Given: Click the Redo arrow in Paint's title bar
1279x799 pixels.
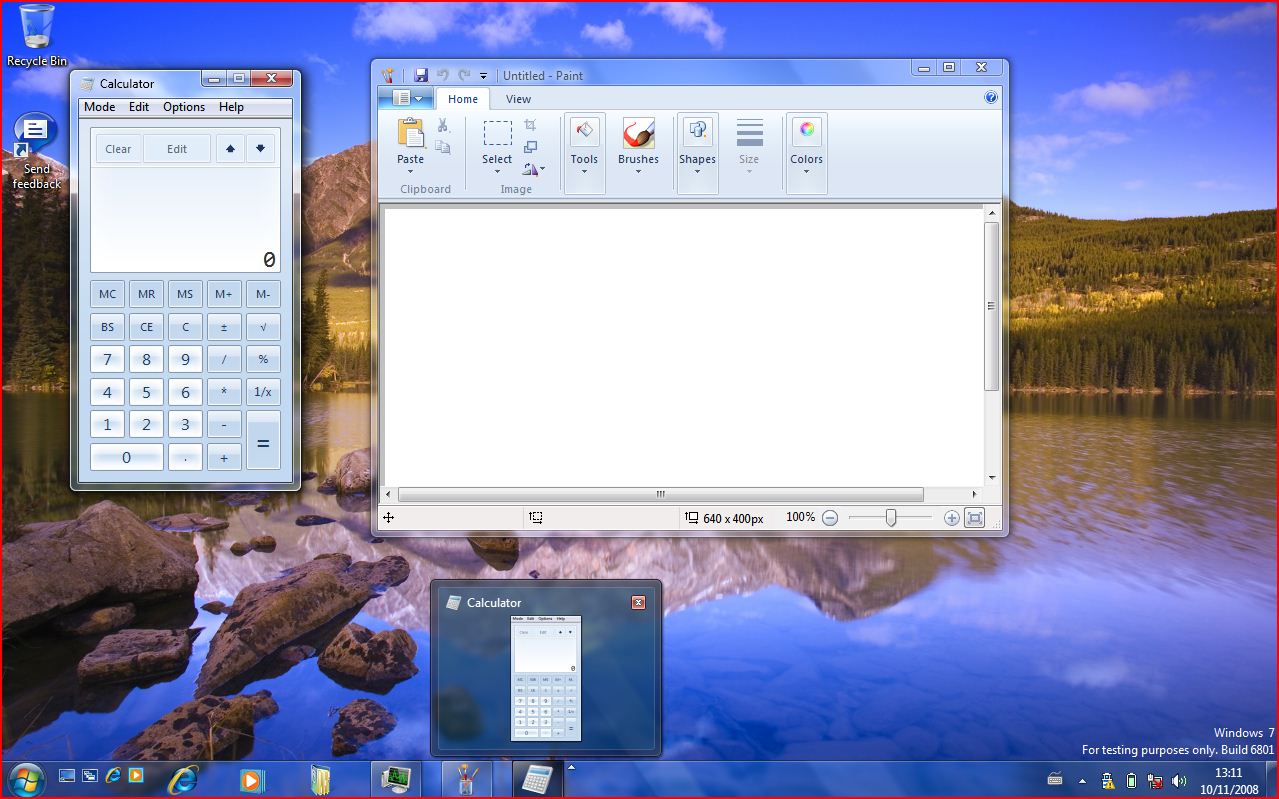Looking at the screenshot, I should 464,75.
